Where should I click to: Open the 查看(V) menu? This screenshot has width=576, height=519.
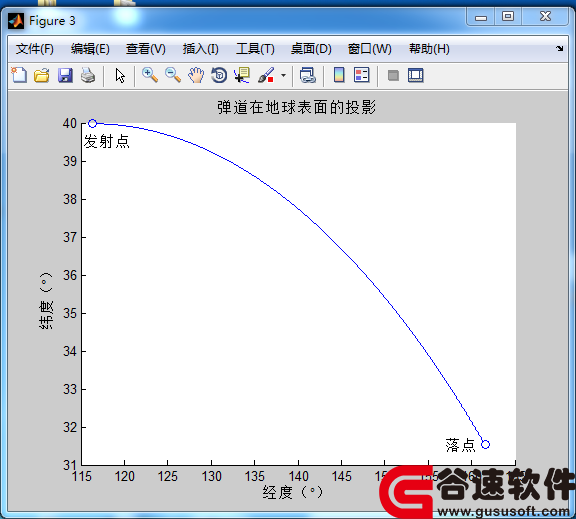pos(145,49)
